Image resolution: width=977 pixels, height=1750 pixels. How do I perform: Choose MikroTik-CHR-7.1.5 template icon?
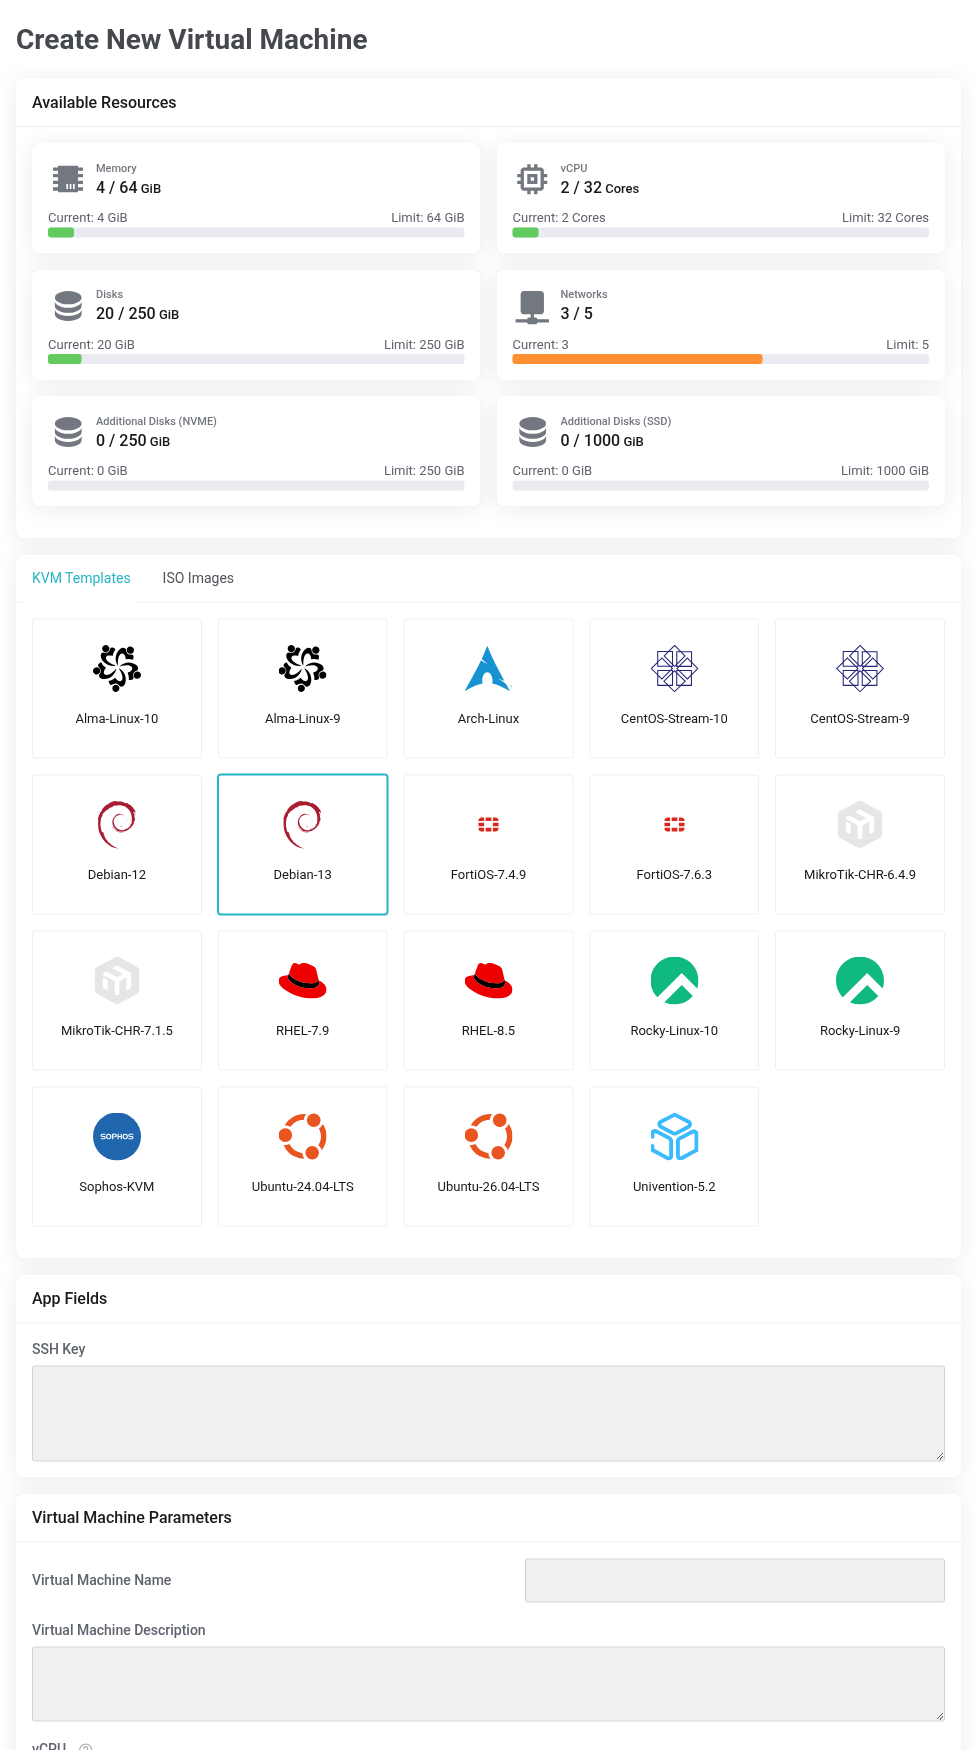pyautogui.click(x=117, y=980)
